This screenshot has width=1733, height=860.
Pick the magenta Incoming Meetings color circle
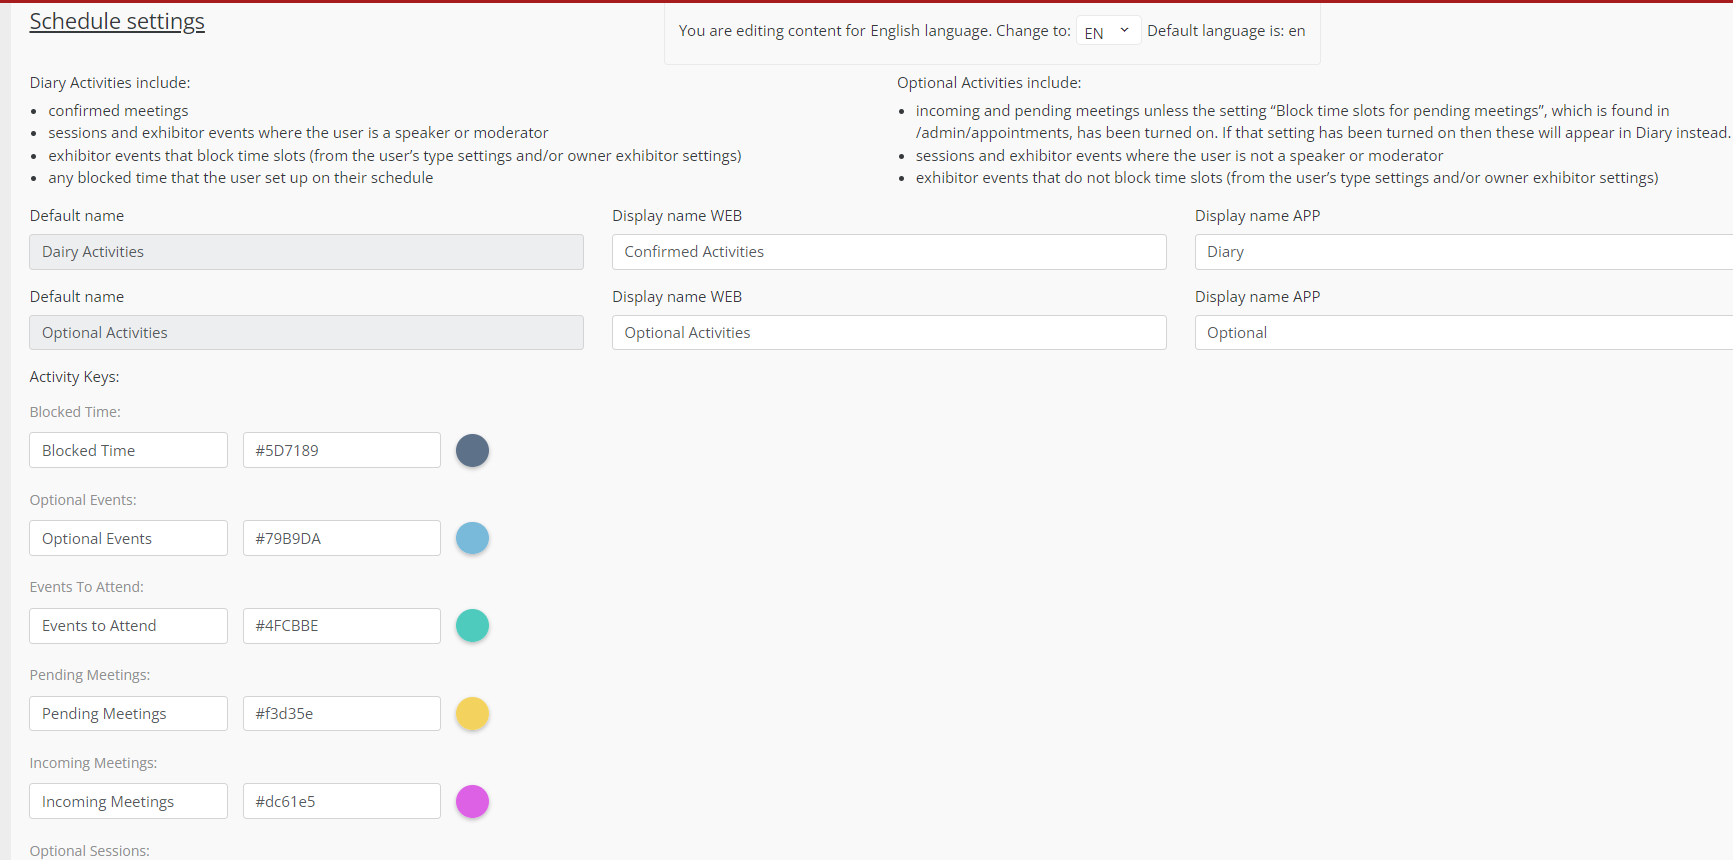click(472, 801)
